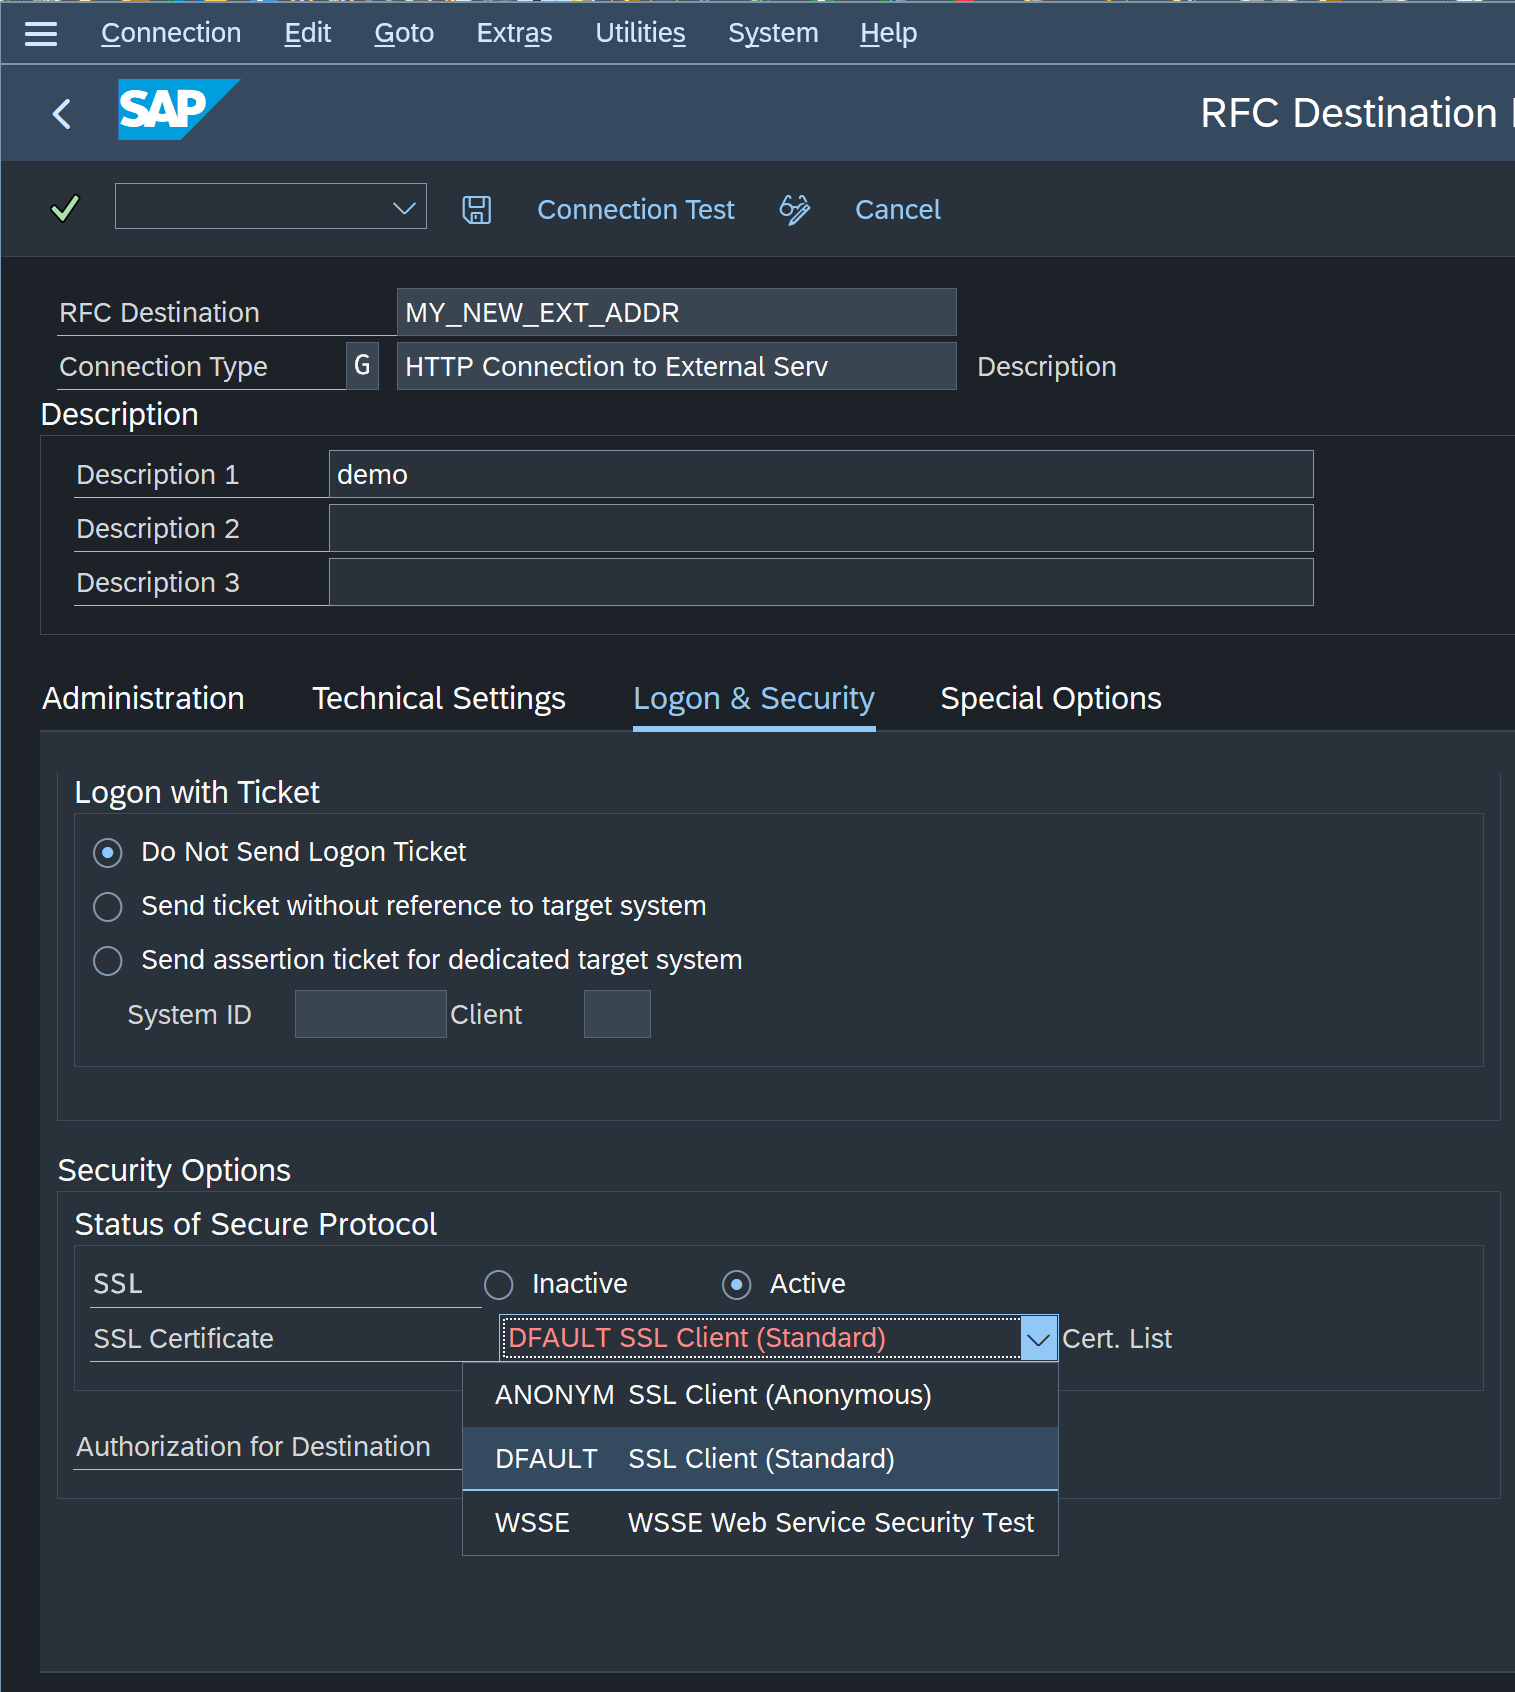Open the Goto menu

(x=404, y=33)
